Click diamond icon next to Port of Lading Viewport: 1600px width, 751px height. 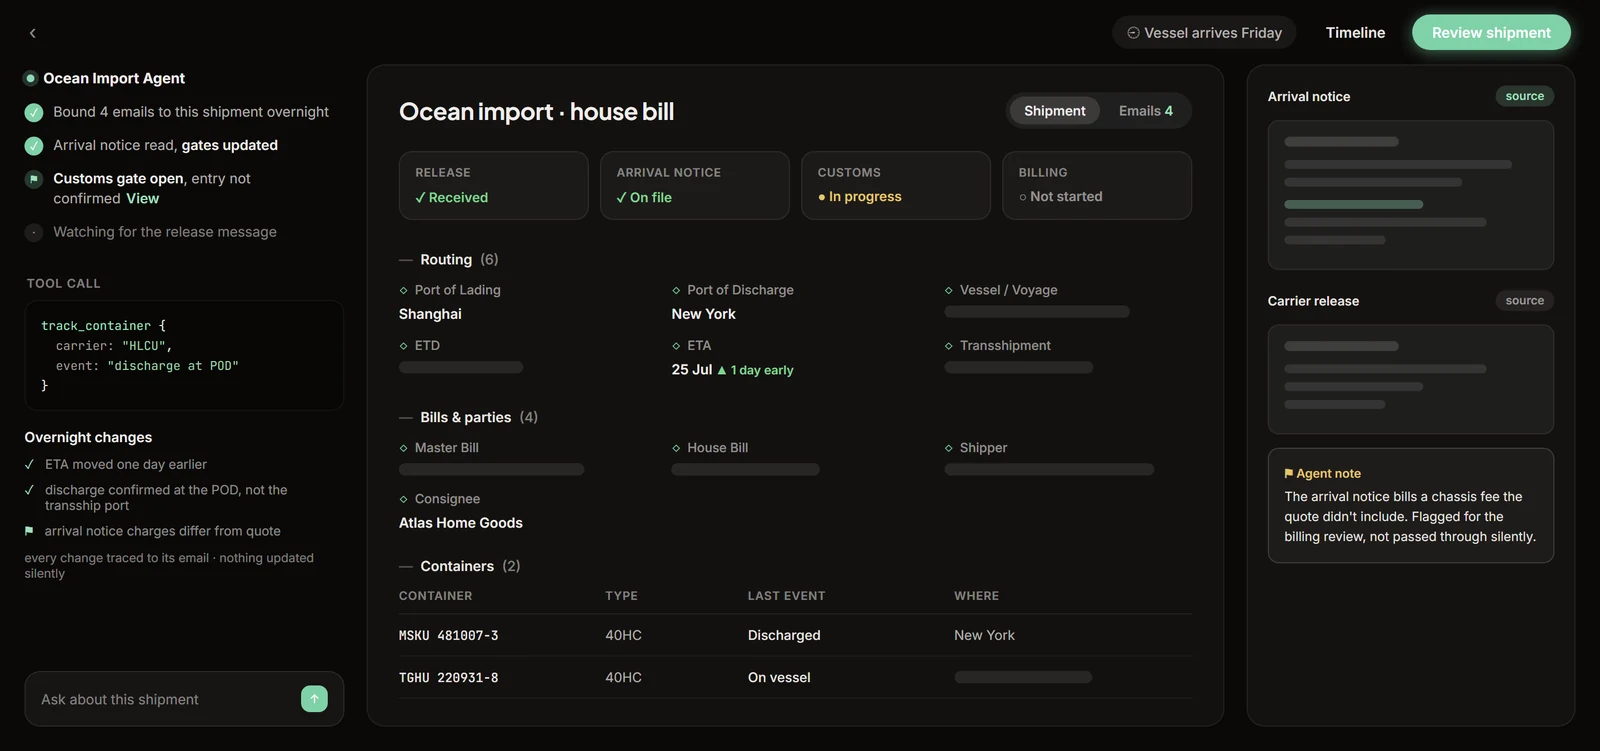pyautogui.click(x=404, y=290)
